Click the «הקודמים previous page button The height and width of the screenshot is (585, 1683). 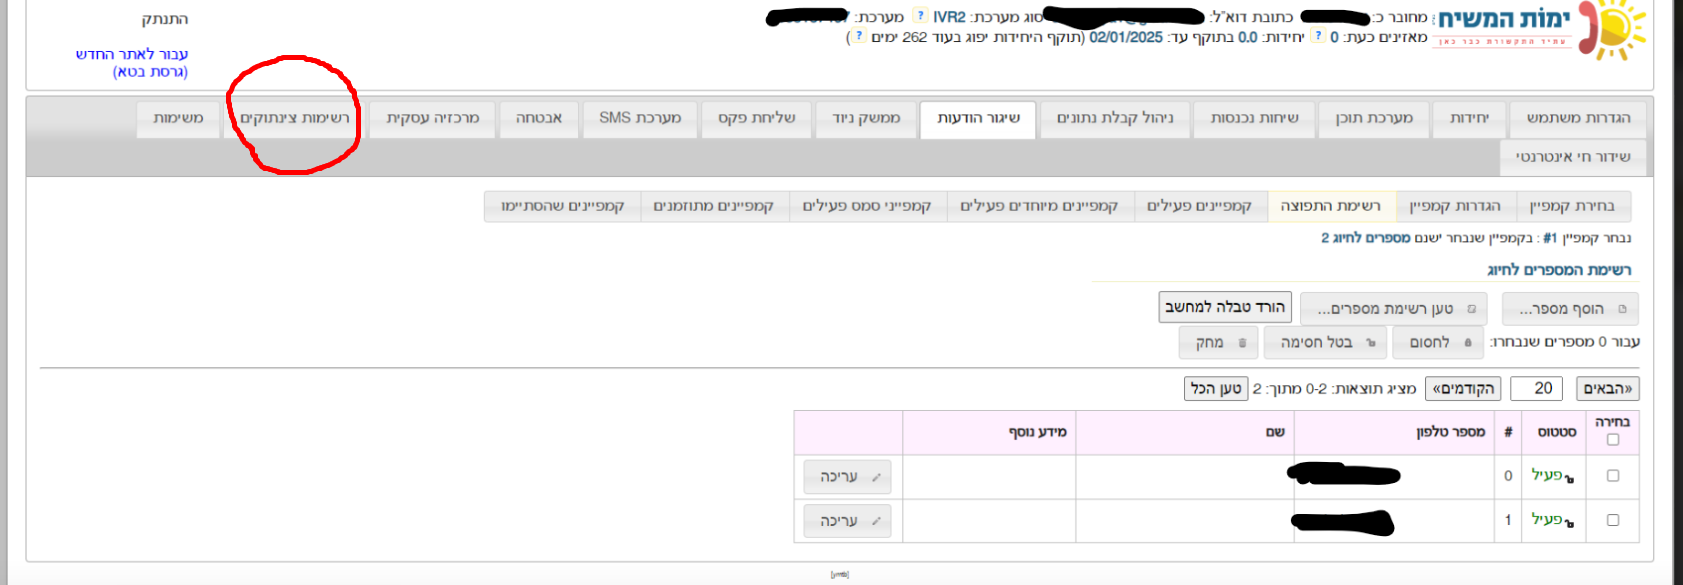tap(1463, 388)
